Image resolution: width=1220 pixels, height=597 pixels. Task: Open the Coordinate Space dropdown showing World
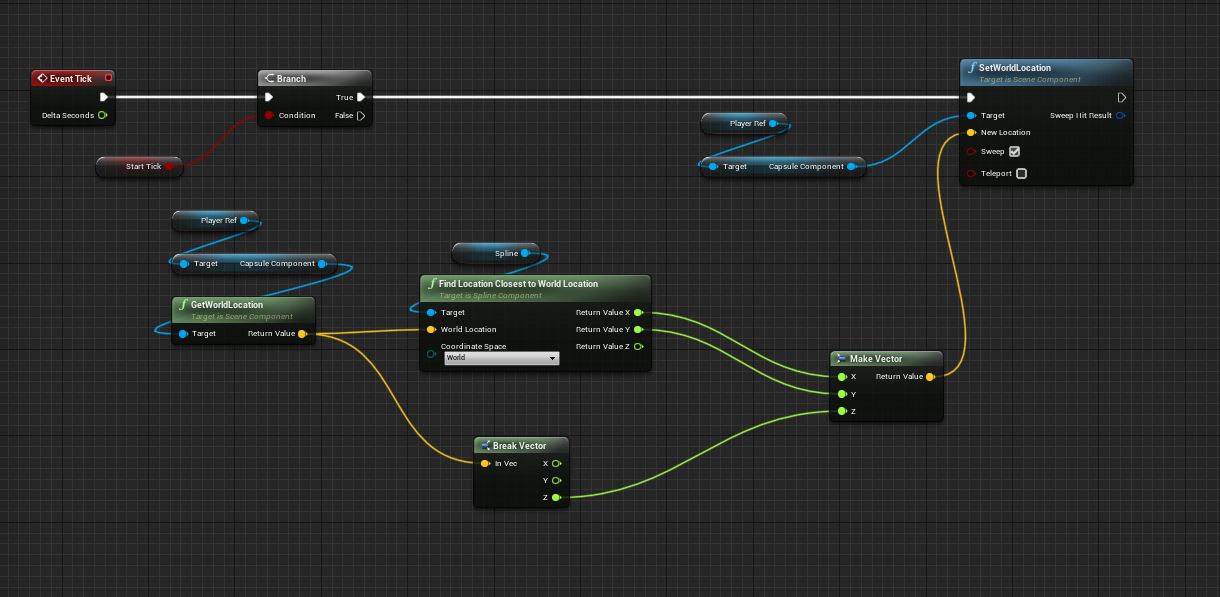(x=501, y=358)
